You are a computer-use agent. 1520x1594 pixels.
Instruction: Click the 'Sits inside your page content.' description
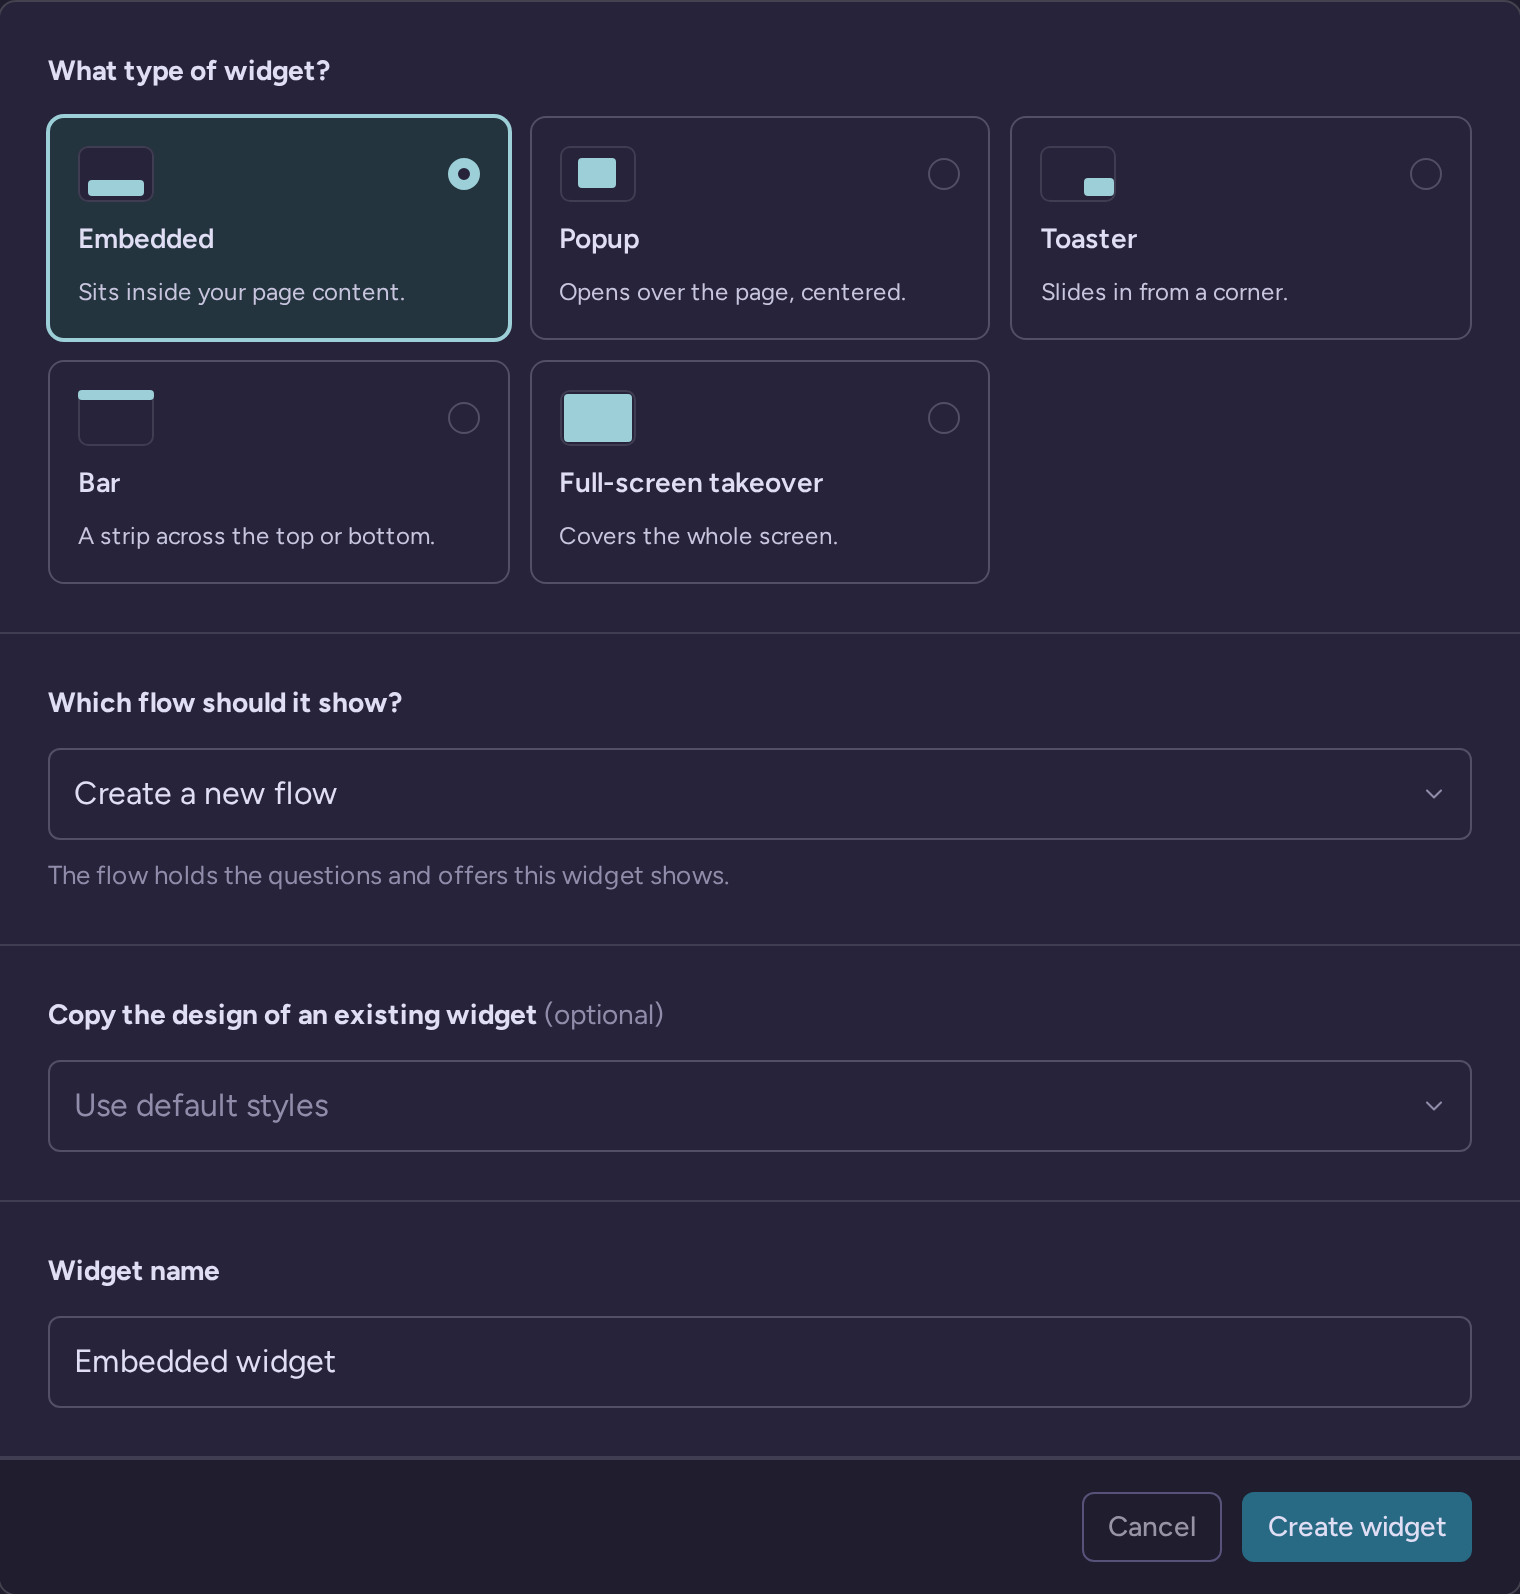[242, 292]
